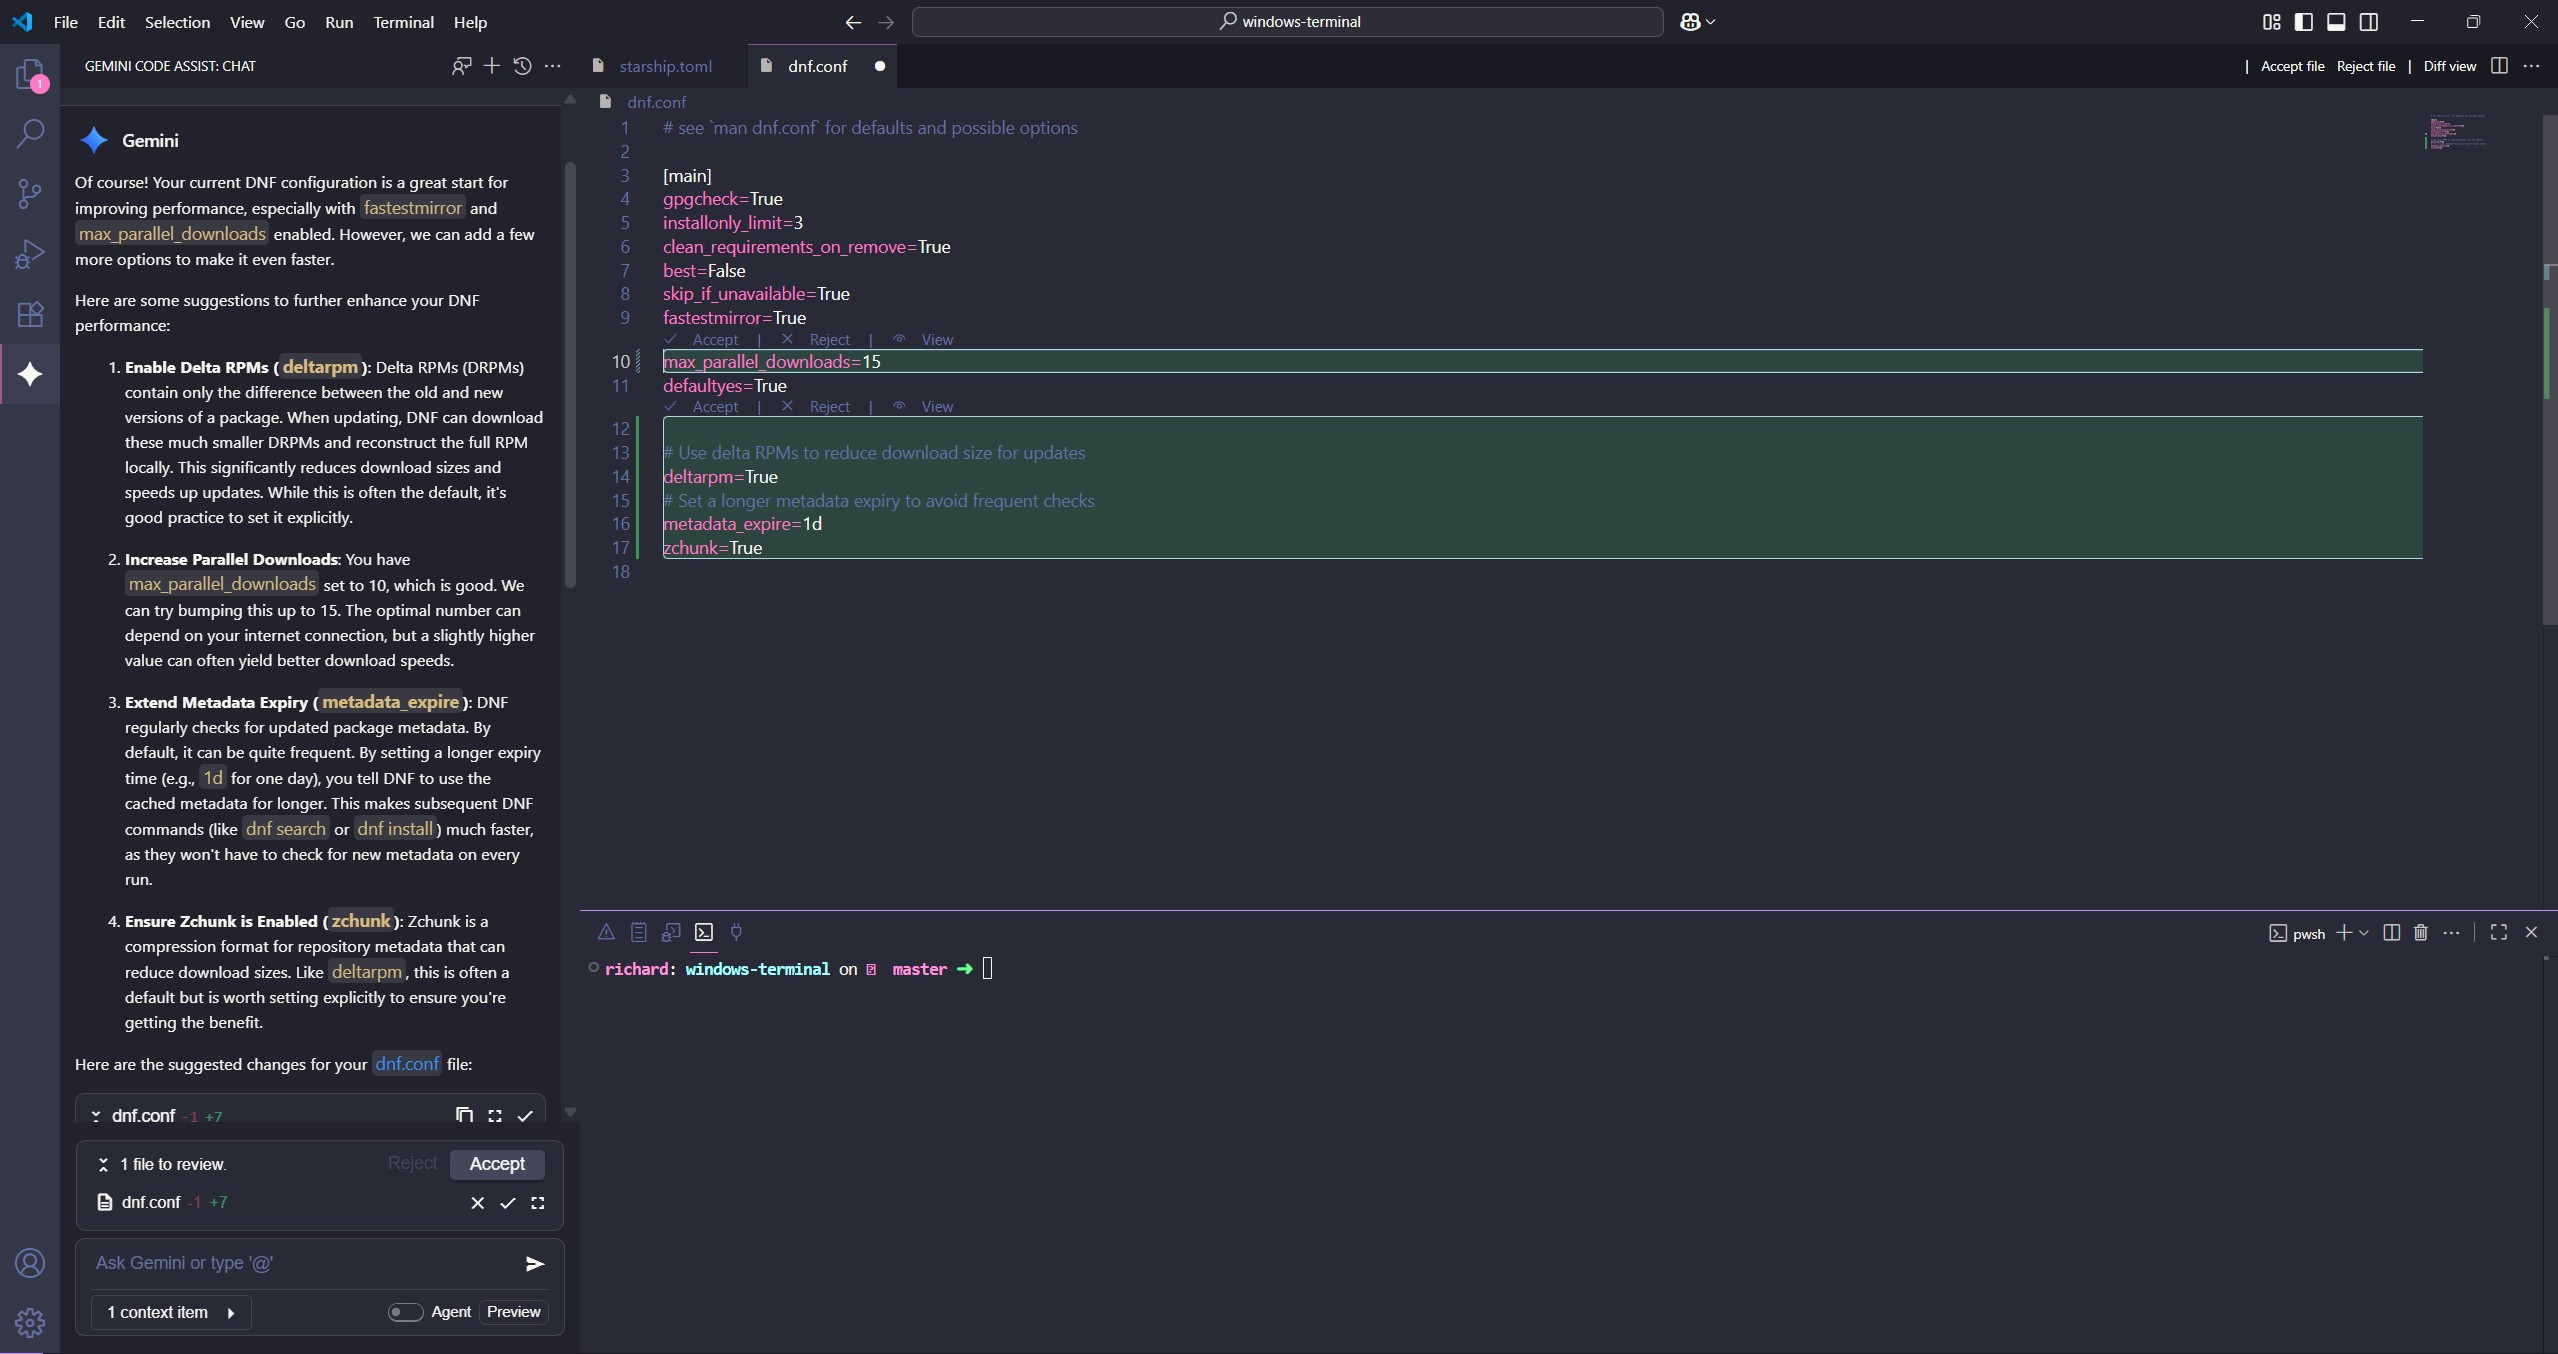Click the Preview badge next to Agent

click(x=513, y=1312)
